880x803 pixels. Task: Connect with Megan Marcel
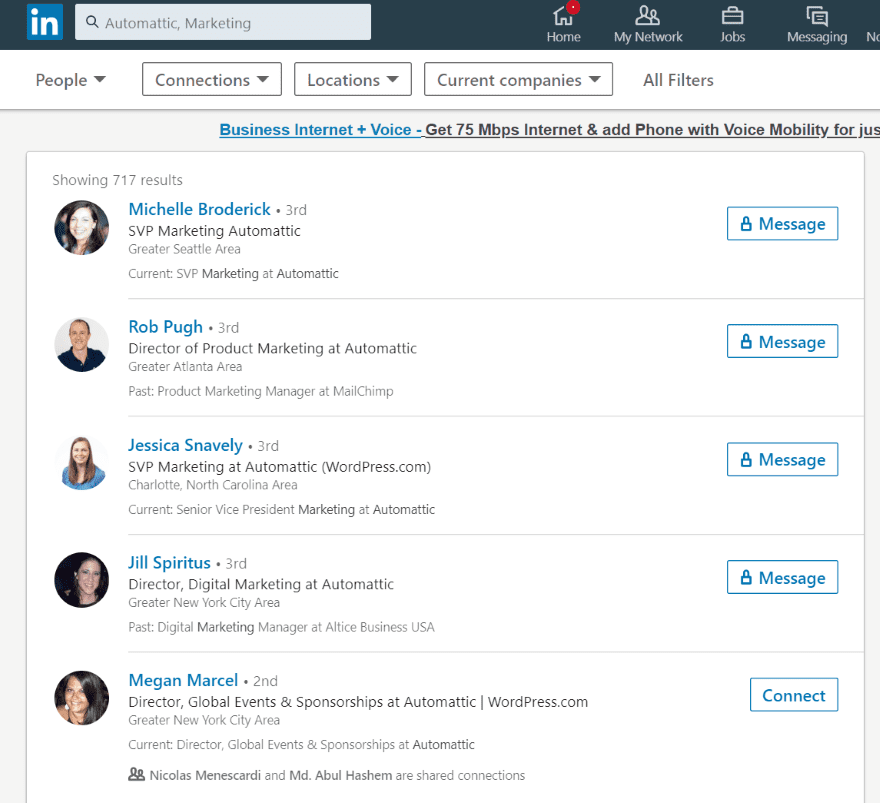point(794,695)
